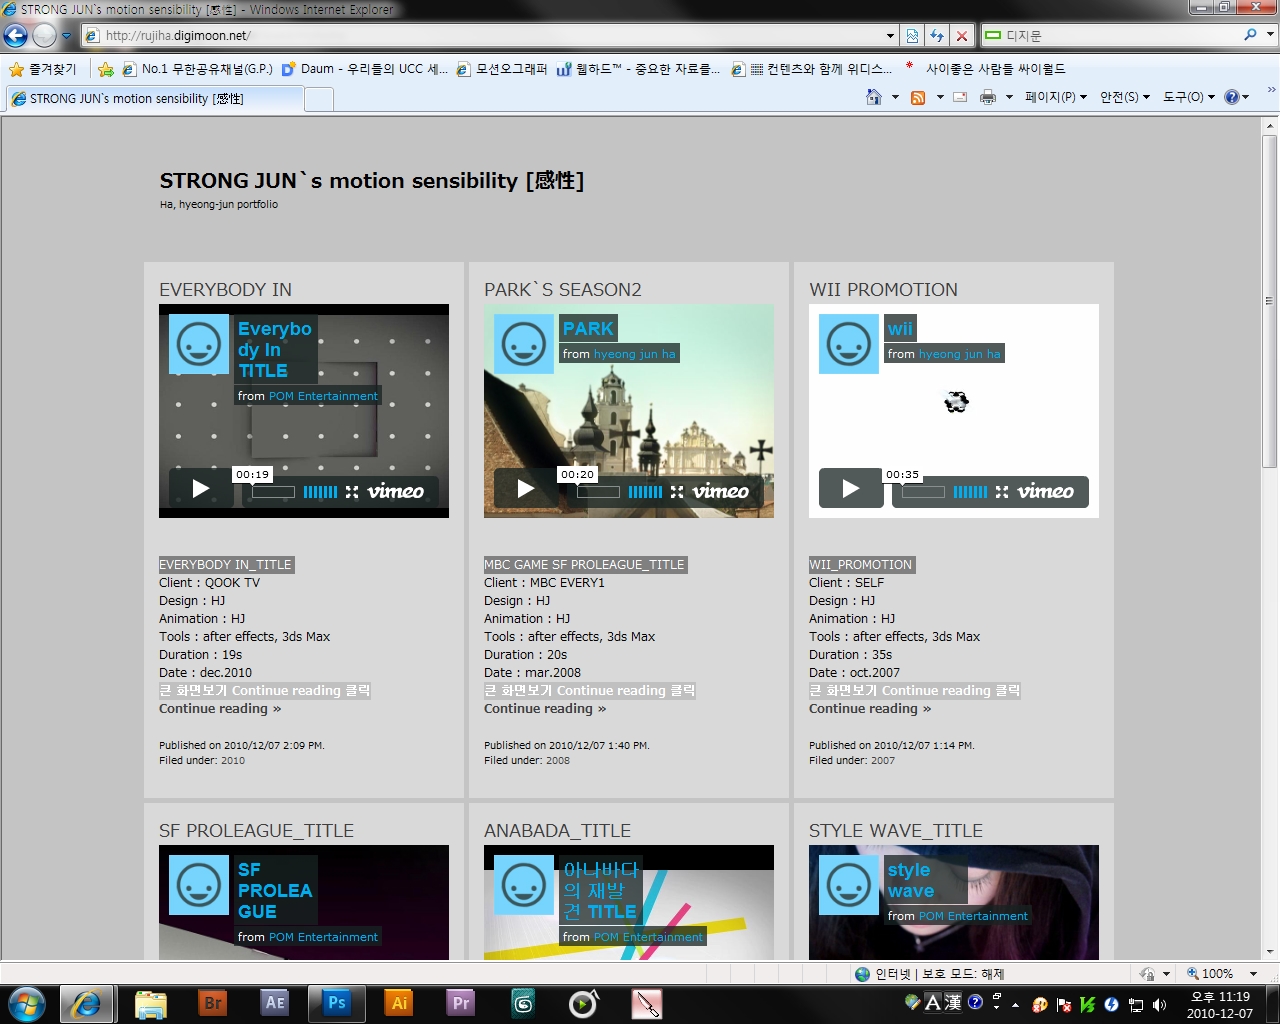This screenshot has height=1024, width=1280.
Task: Click the Print icon
Action: (x=988, y=97)
